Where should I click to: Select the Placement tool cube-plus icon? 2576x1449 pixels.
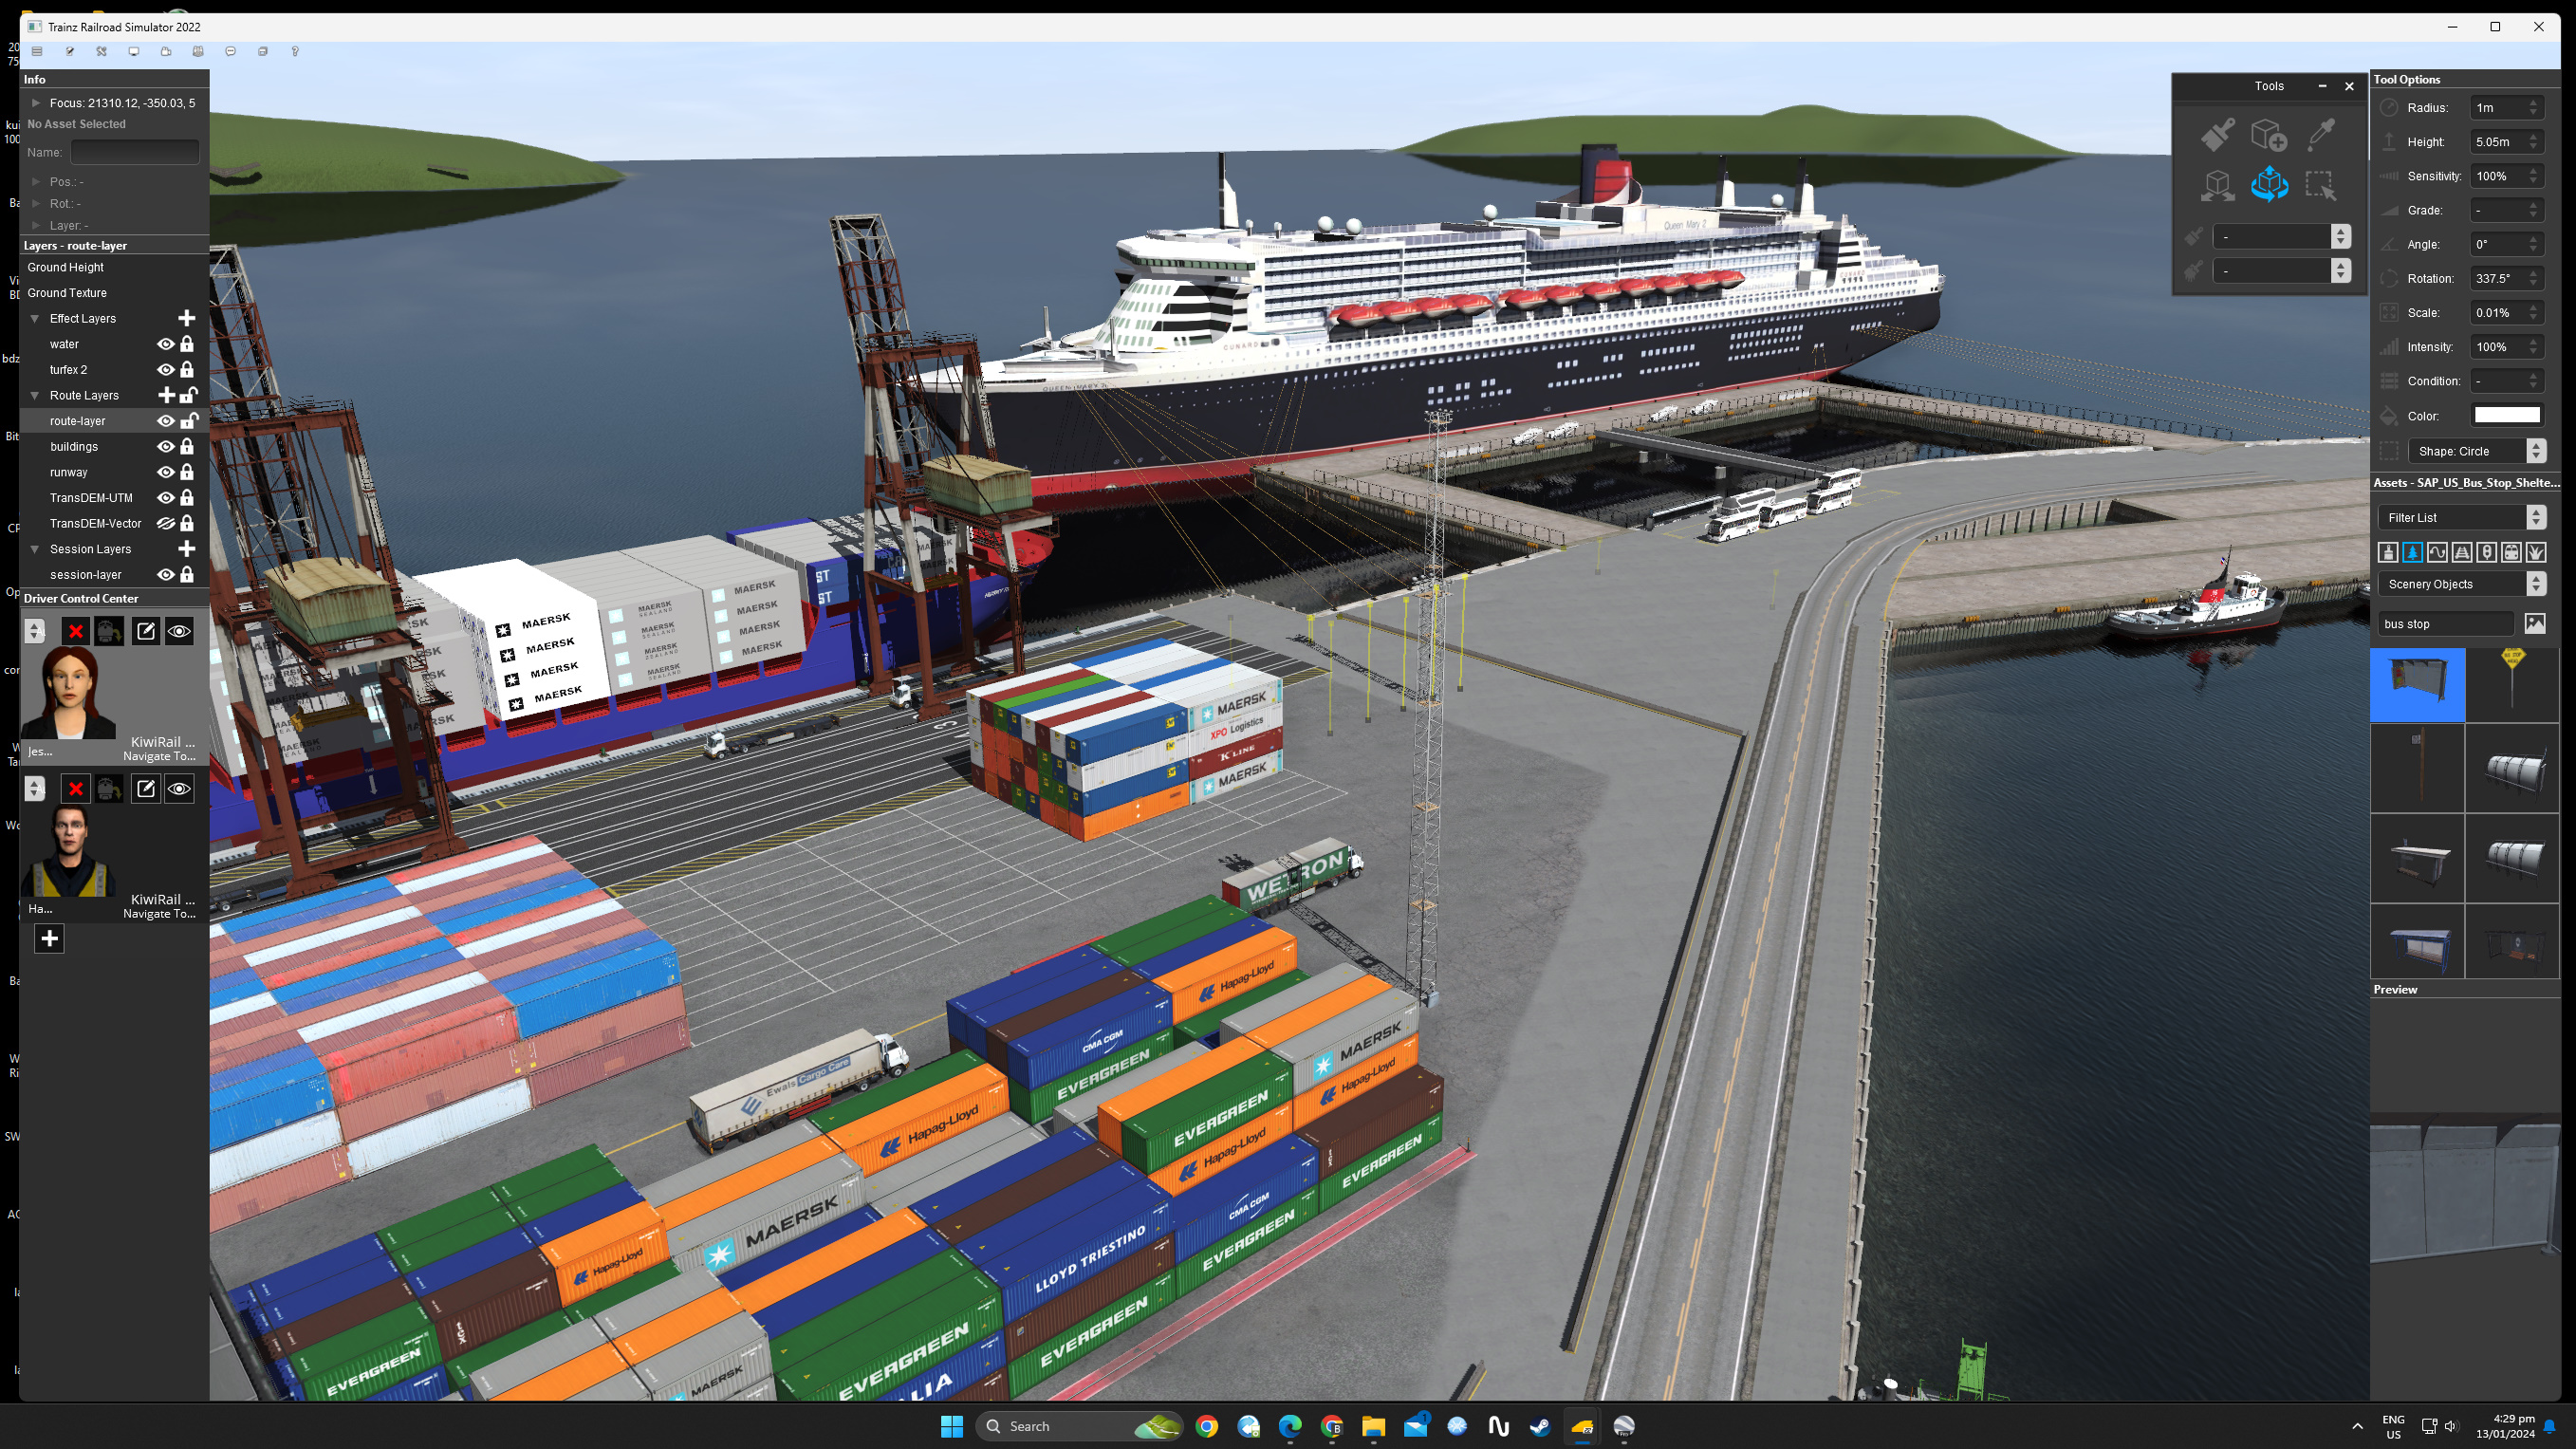[x=2268, y=134]
